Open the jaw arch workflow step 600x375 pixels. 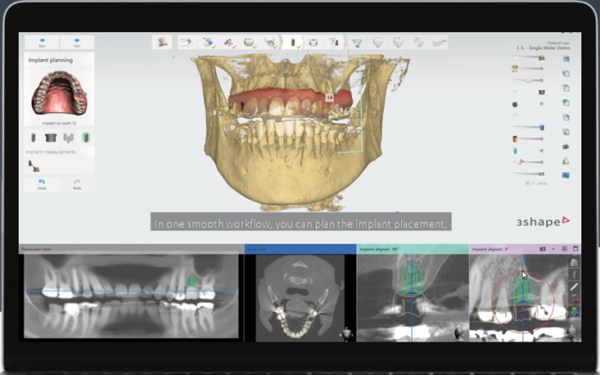click(x=271, y=42)
